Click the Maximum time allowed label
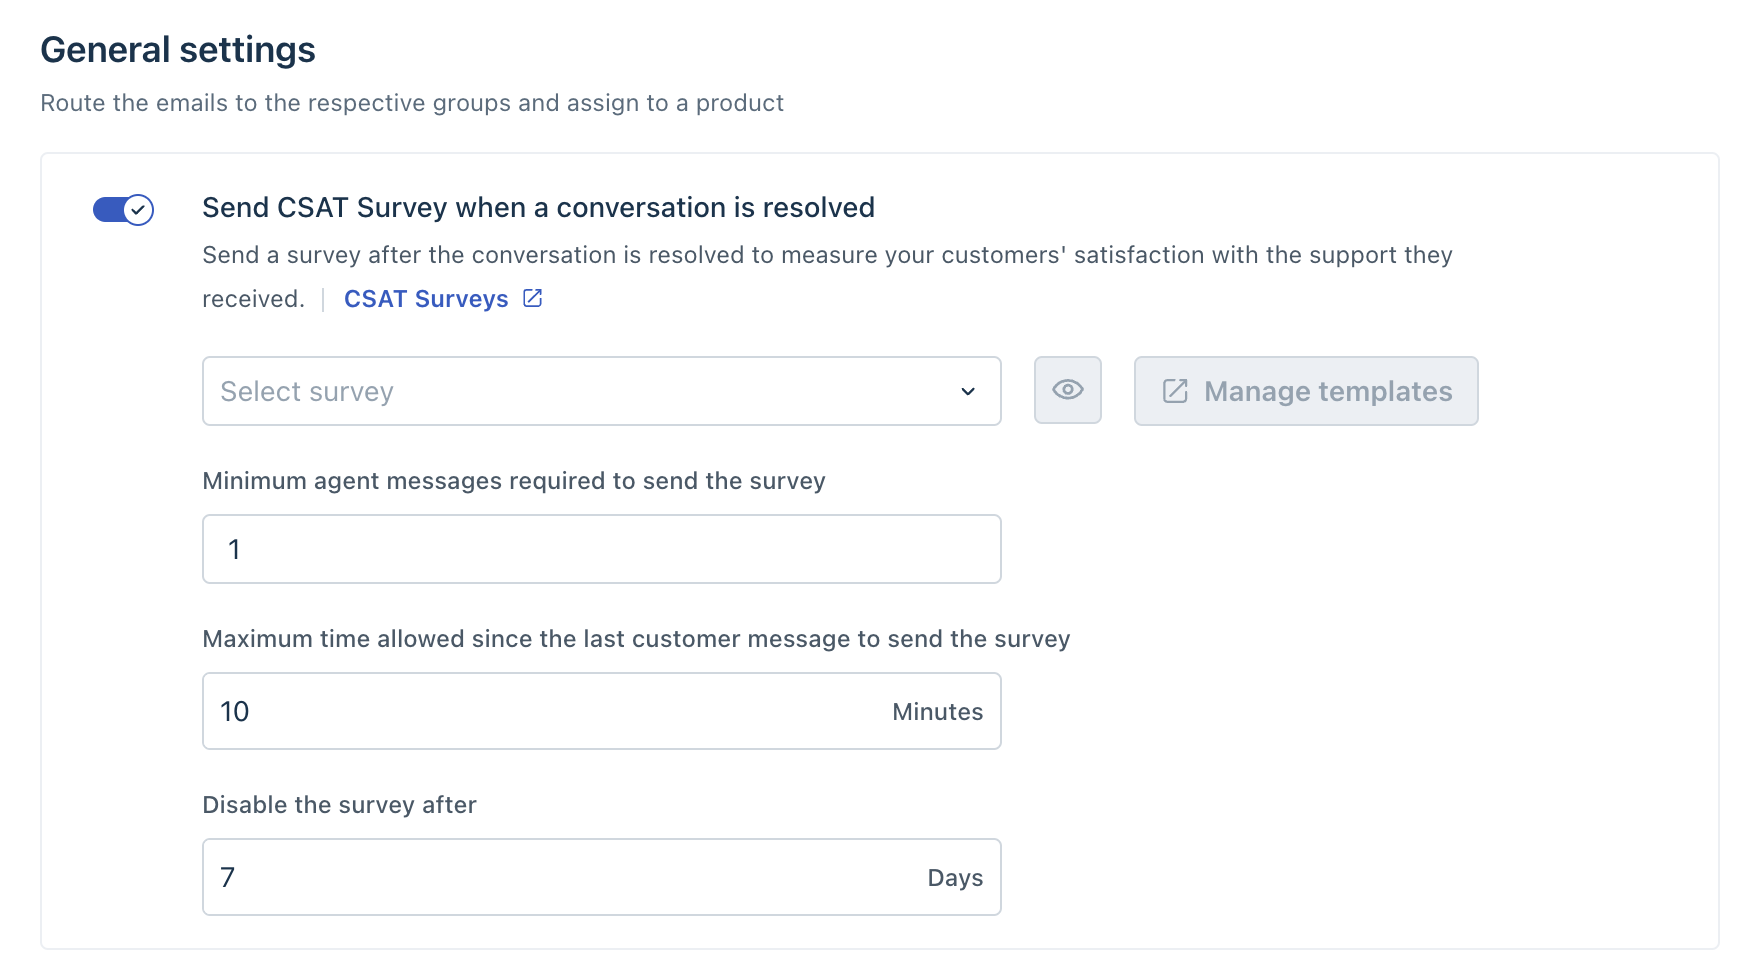Image resolution: width=1756 pixels, height=968 pixels. (636, 639)
